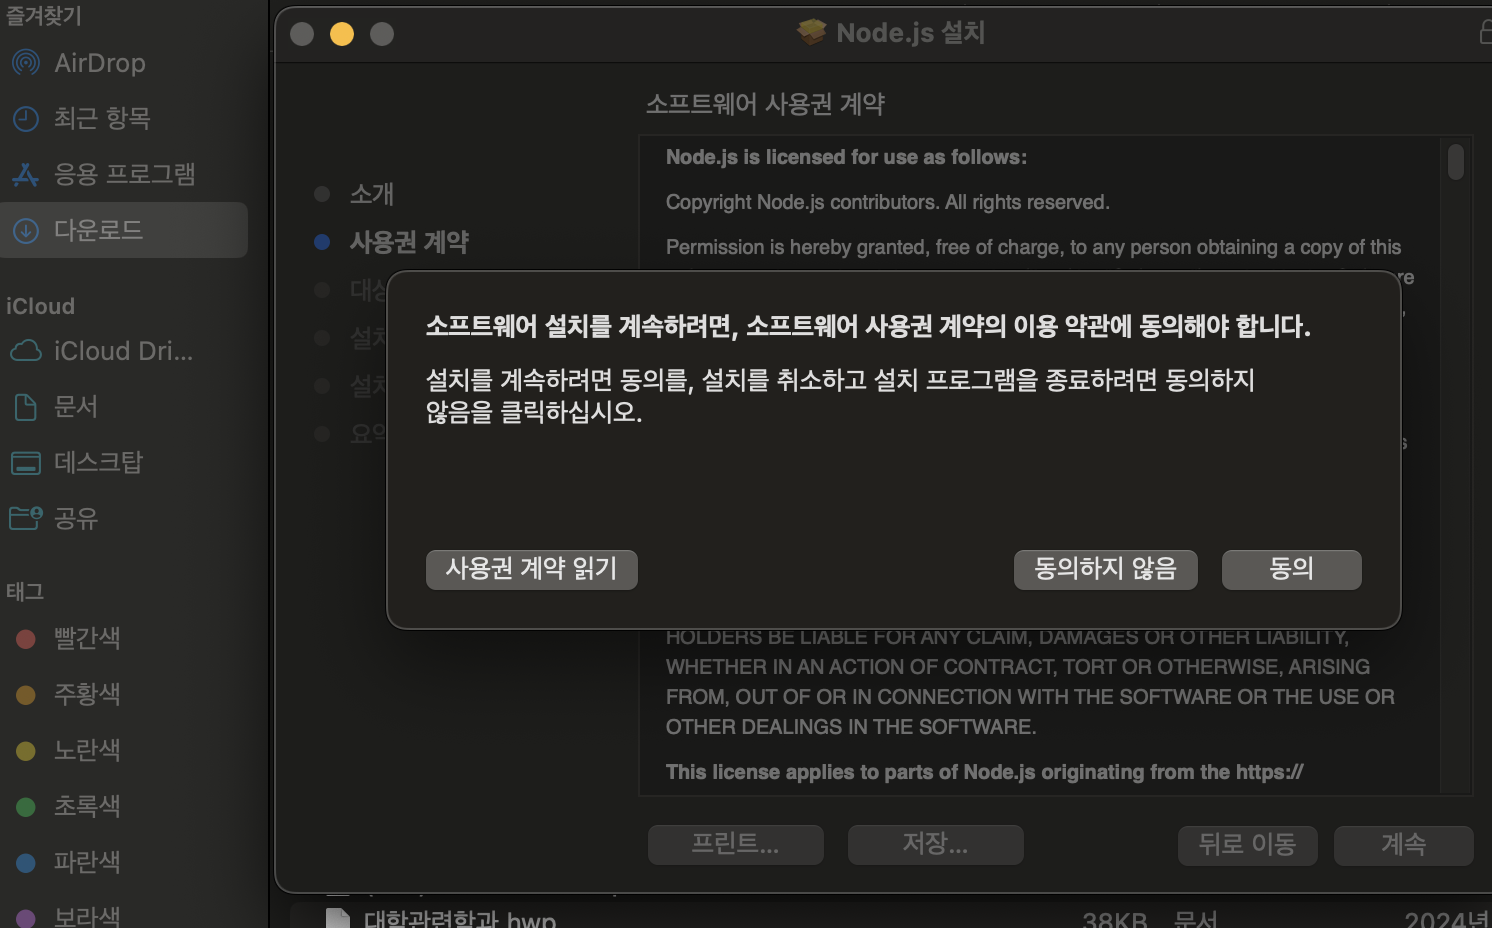Open 문서 label in Finder sidebar
Viewport: 1492px width, 928px height.
pos(76,407)
